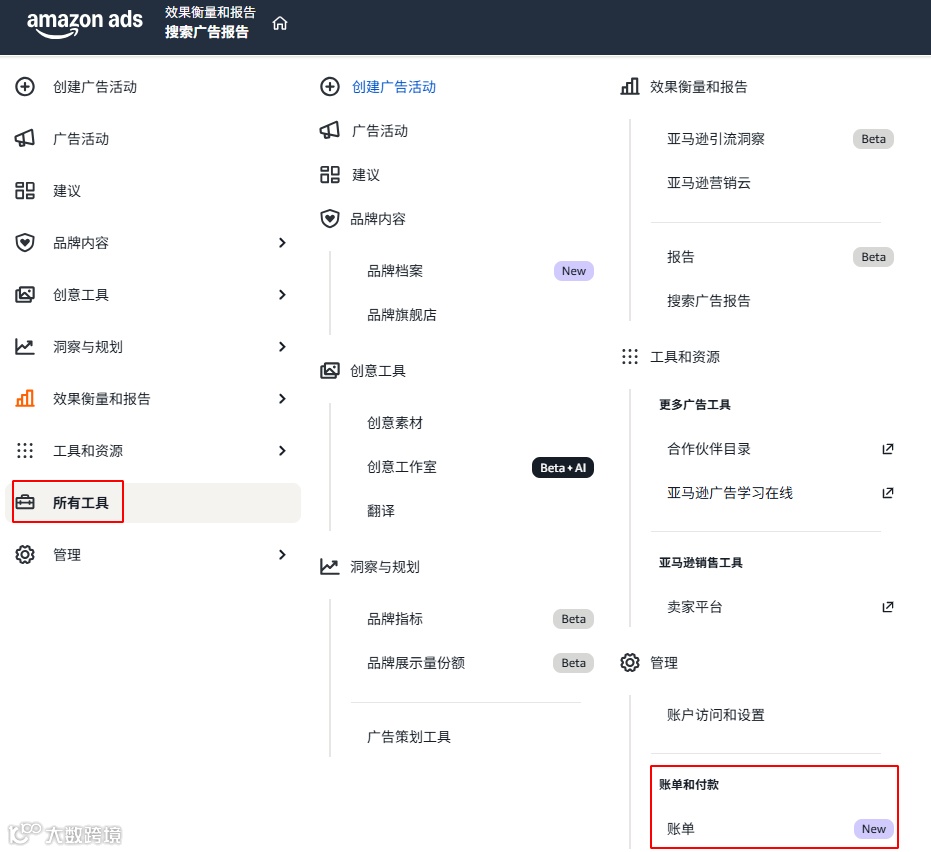The width and height of the screenshot is (931, 852).
Task: Click toolbox icon beside 所有工具
Action: tap(25, 502)
